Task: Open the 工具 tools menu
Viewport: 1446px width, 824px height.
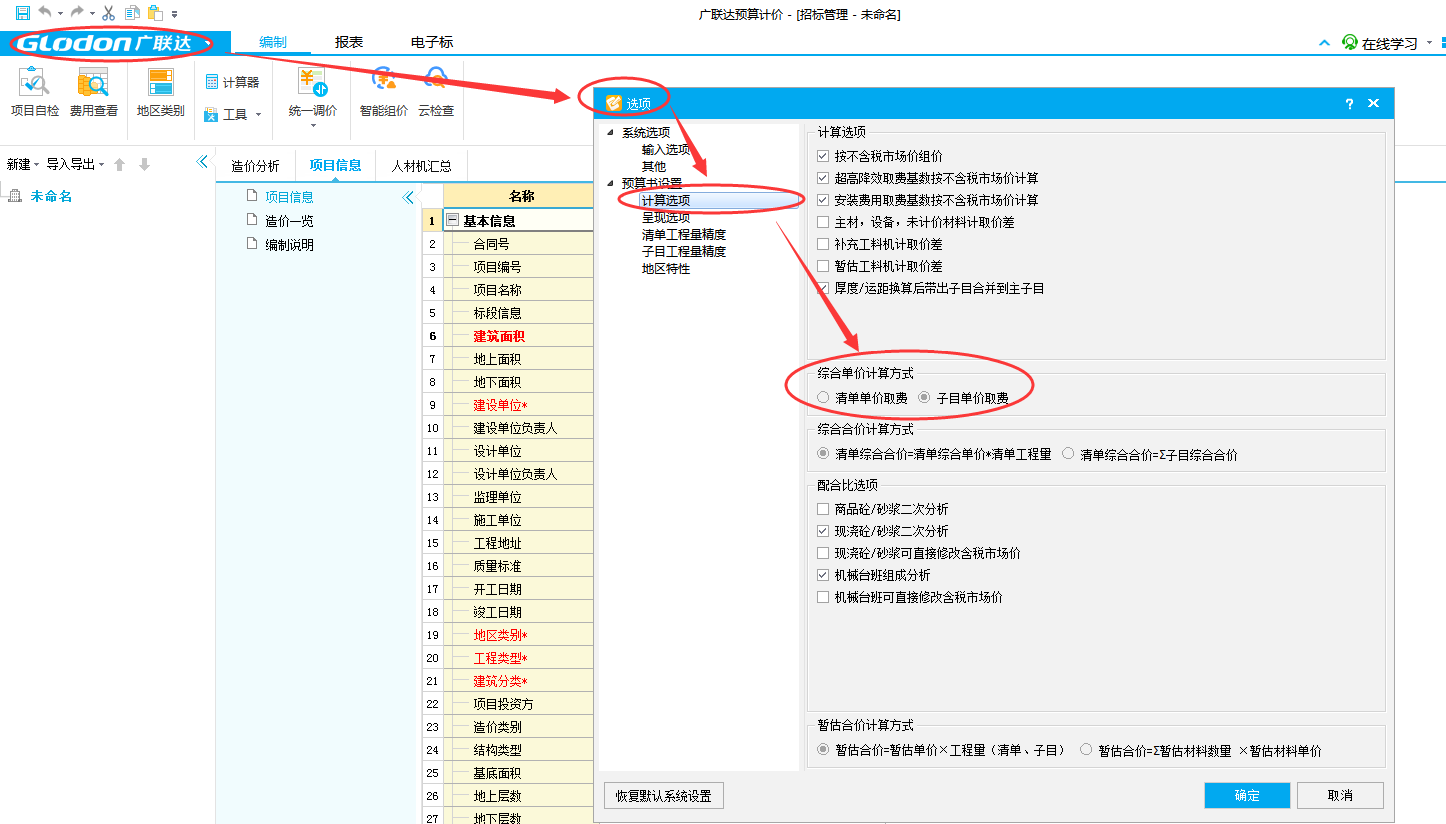Action: [232, 115]
